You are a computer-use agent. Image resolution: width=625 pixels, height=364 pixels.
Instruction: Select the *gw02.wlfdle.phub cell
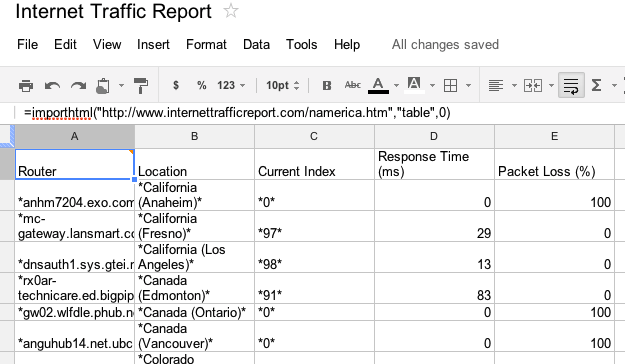(75, 312)
